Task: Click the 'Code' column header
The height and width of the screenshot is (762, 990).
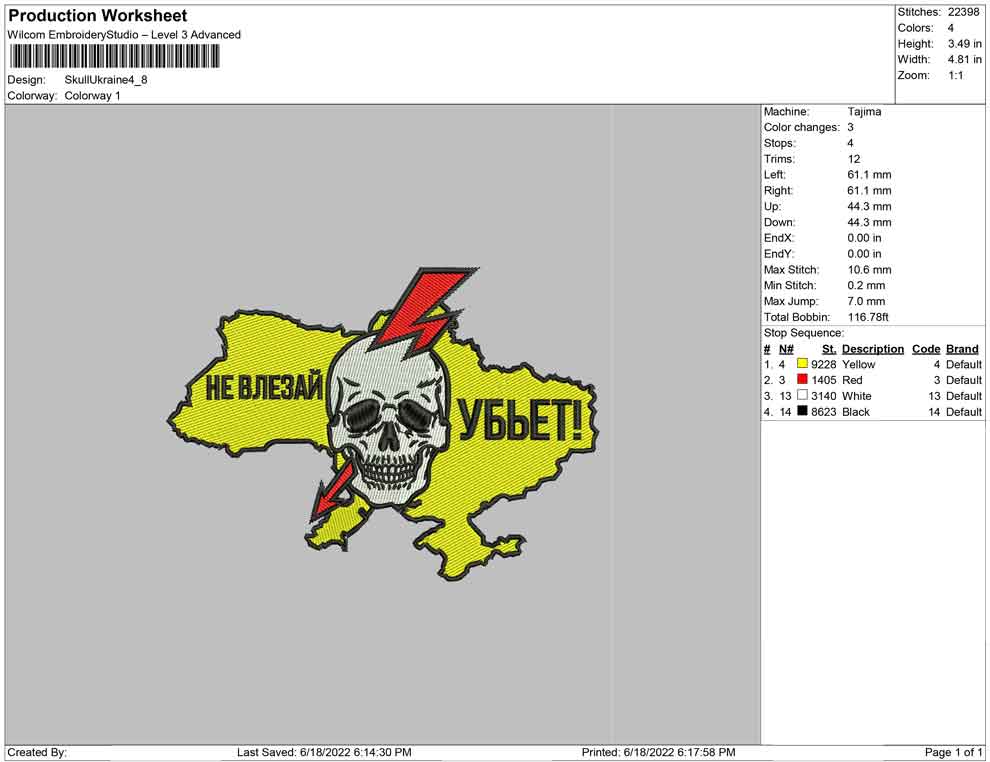Action: coord(926,349)
